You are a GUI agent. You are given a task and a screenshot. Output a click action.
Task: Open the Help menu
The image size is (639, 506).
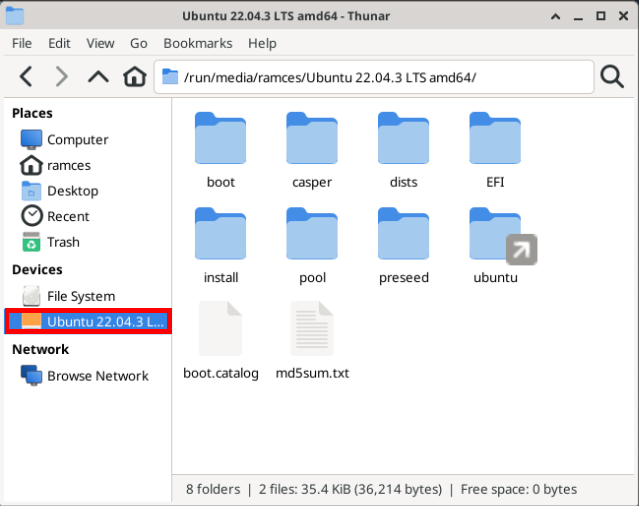(x=262, y=43)
